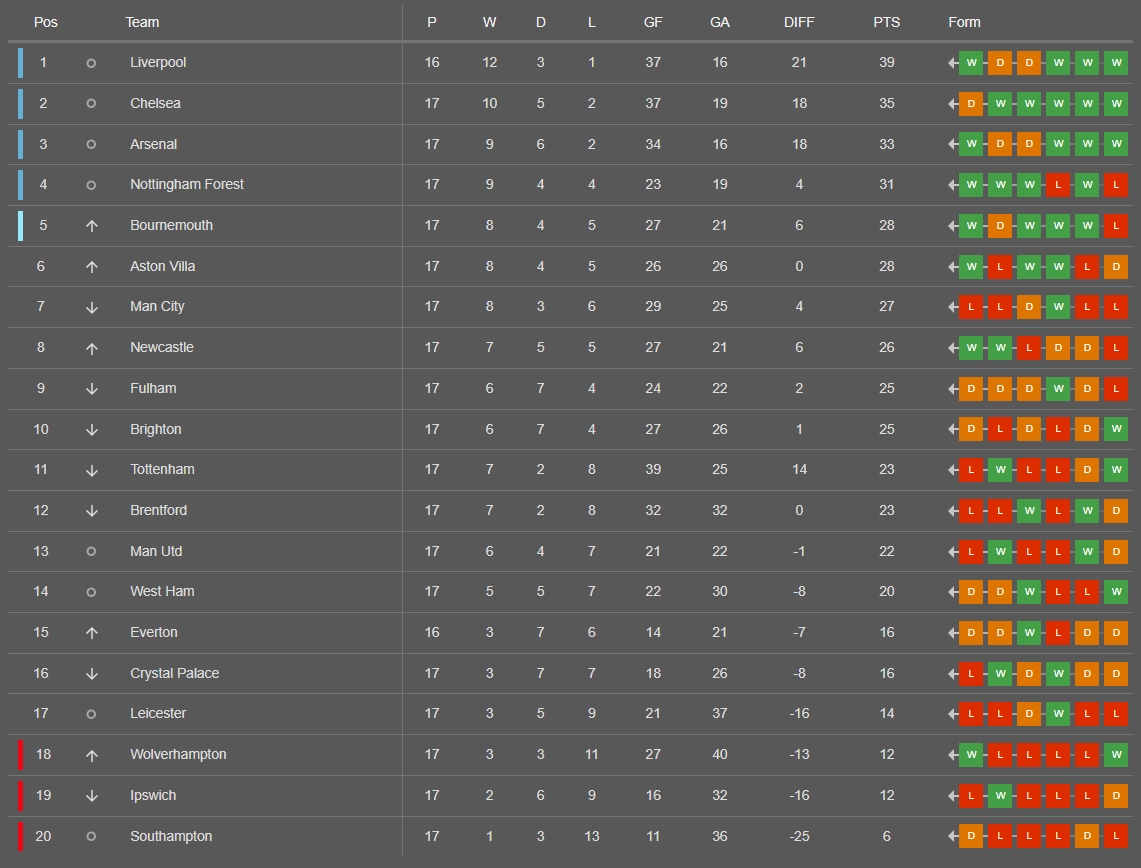The image size is (1141, 868).
Task: Open the Aston Villa team link
Action: (162, 266)
